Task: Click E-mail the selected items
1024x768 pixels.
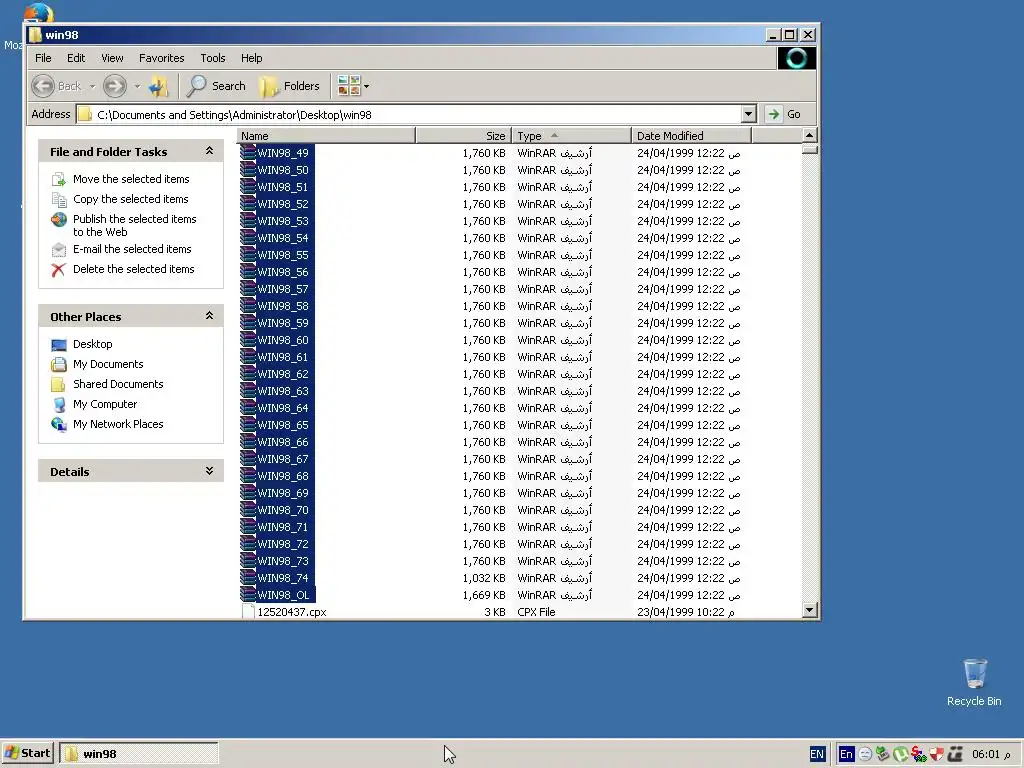Action: point(132,249)
